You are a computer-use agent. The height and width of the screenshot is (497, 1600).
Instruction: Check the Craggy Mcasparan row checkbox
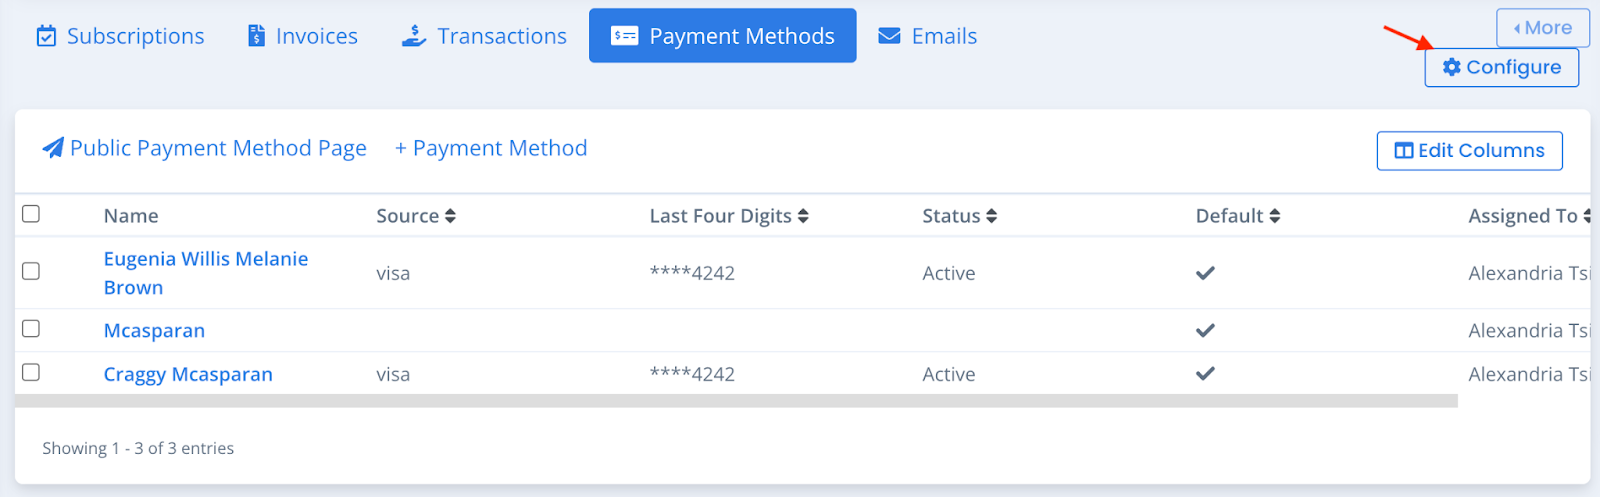pyautogui.click(x=31, y=372)
